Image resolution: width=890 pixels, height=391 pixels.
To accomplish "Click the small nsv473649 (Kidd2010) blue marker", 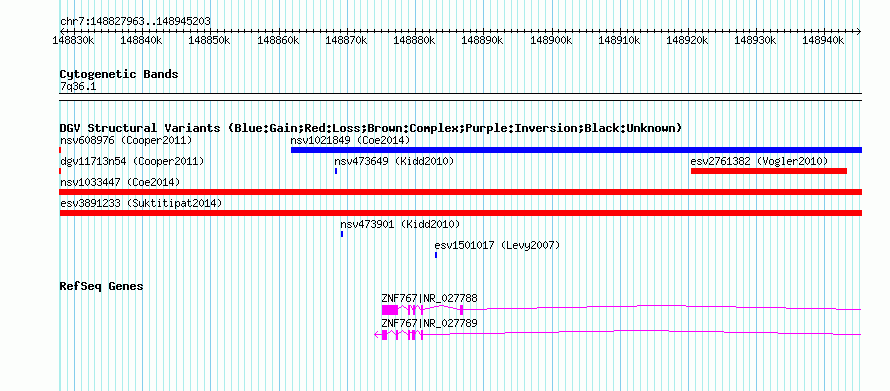I will click(x=336, y=171).
